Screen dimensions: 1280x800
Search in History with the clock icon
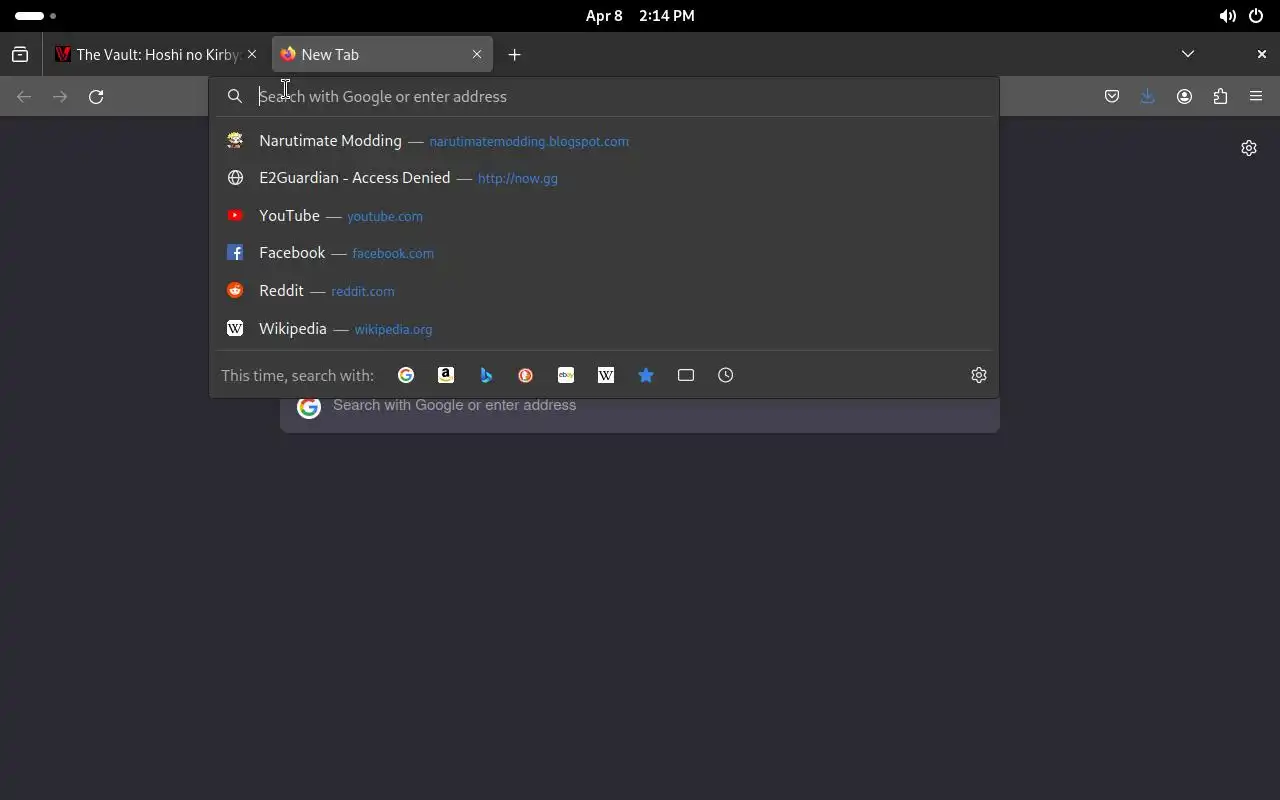(x=726, y=375)
